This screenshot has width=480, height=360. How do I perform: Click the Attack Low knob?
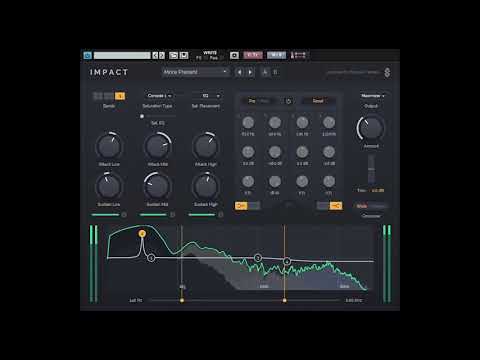pos(109,146)
